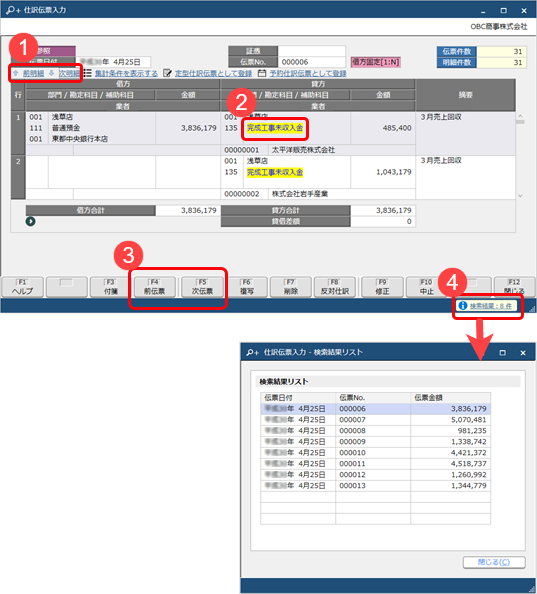This screenshot has height=594, width=537.
Task: Click the 伝票No. input field showing 000006
Action: pyautogui.click(x=311, y=62)
